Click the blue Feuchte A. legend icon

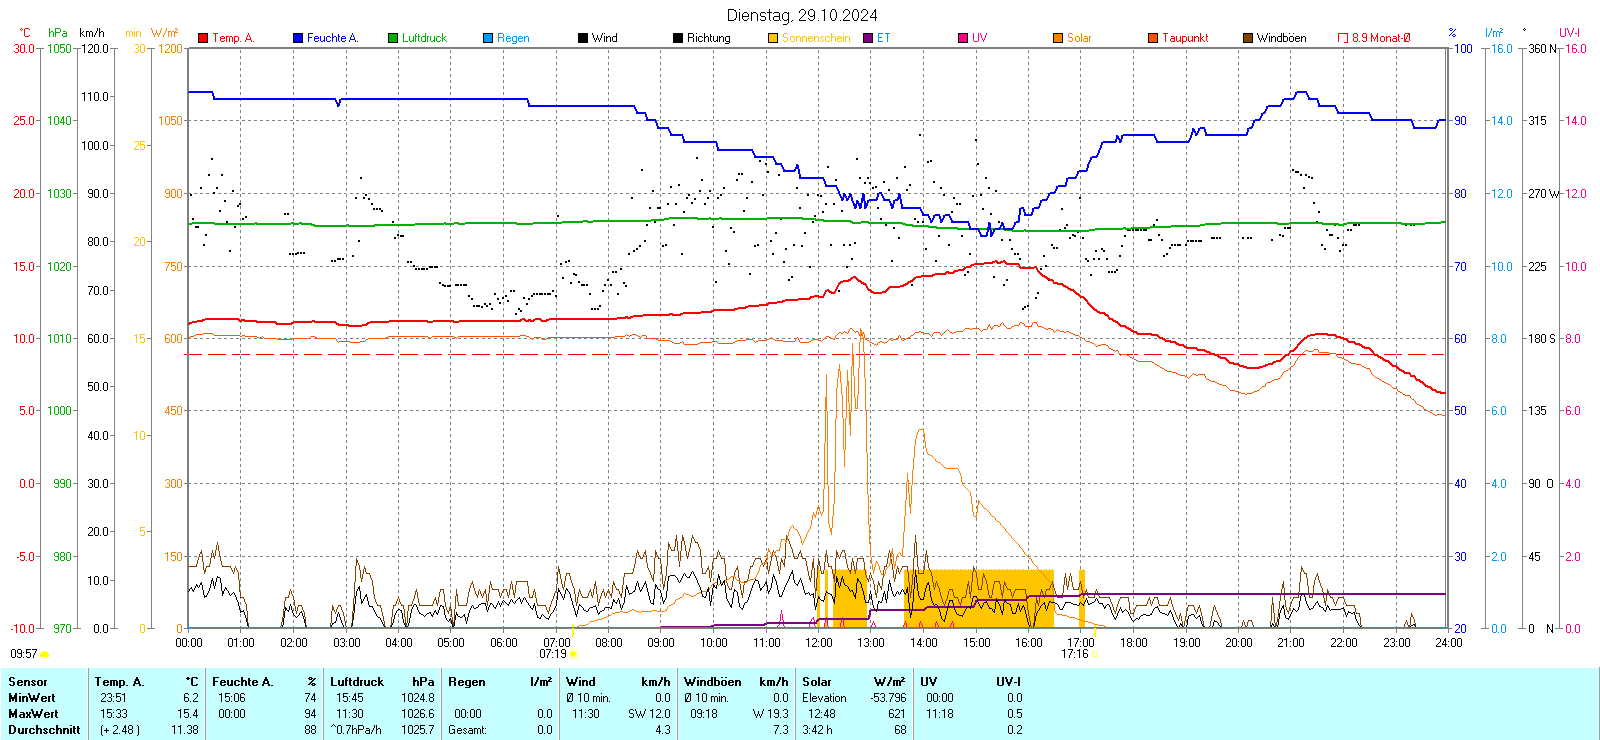pyautogui.click(x=298, y=38)
